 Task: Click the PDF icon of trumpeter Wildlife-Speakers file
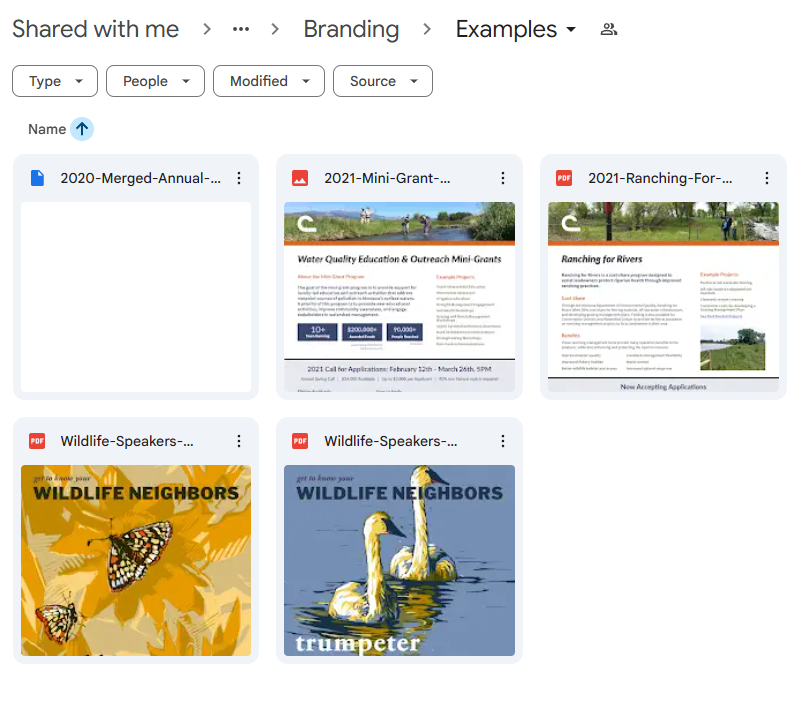point(300,441)
